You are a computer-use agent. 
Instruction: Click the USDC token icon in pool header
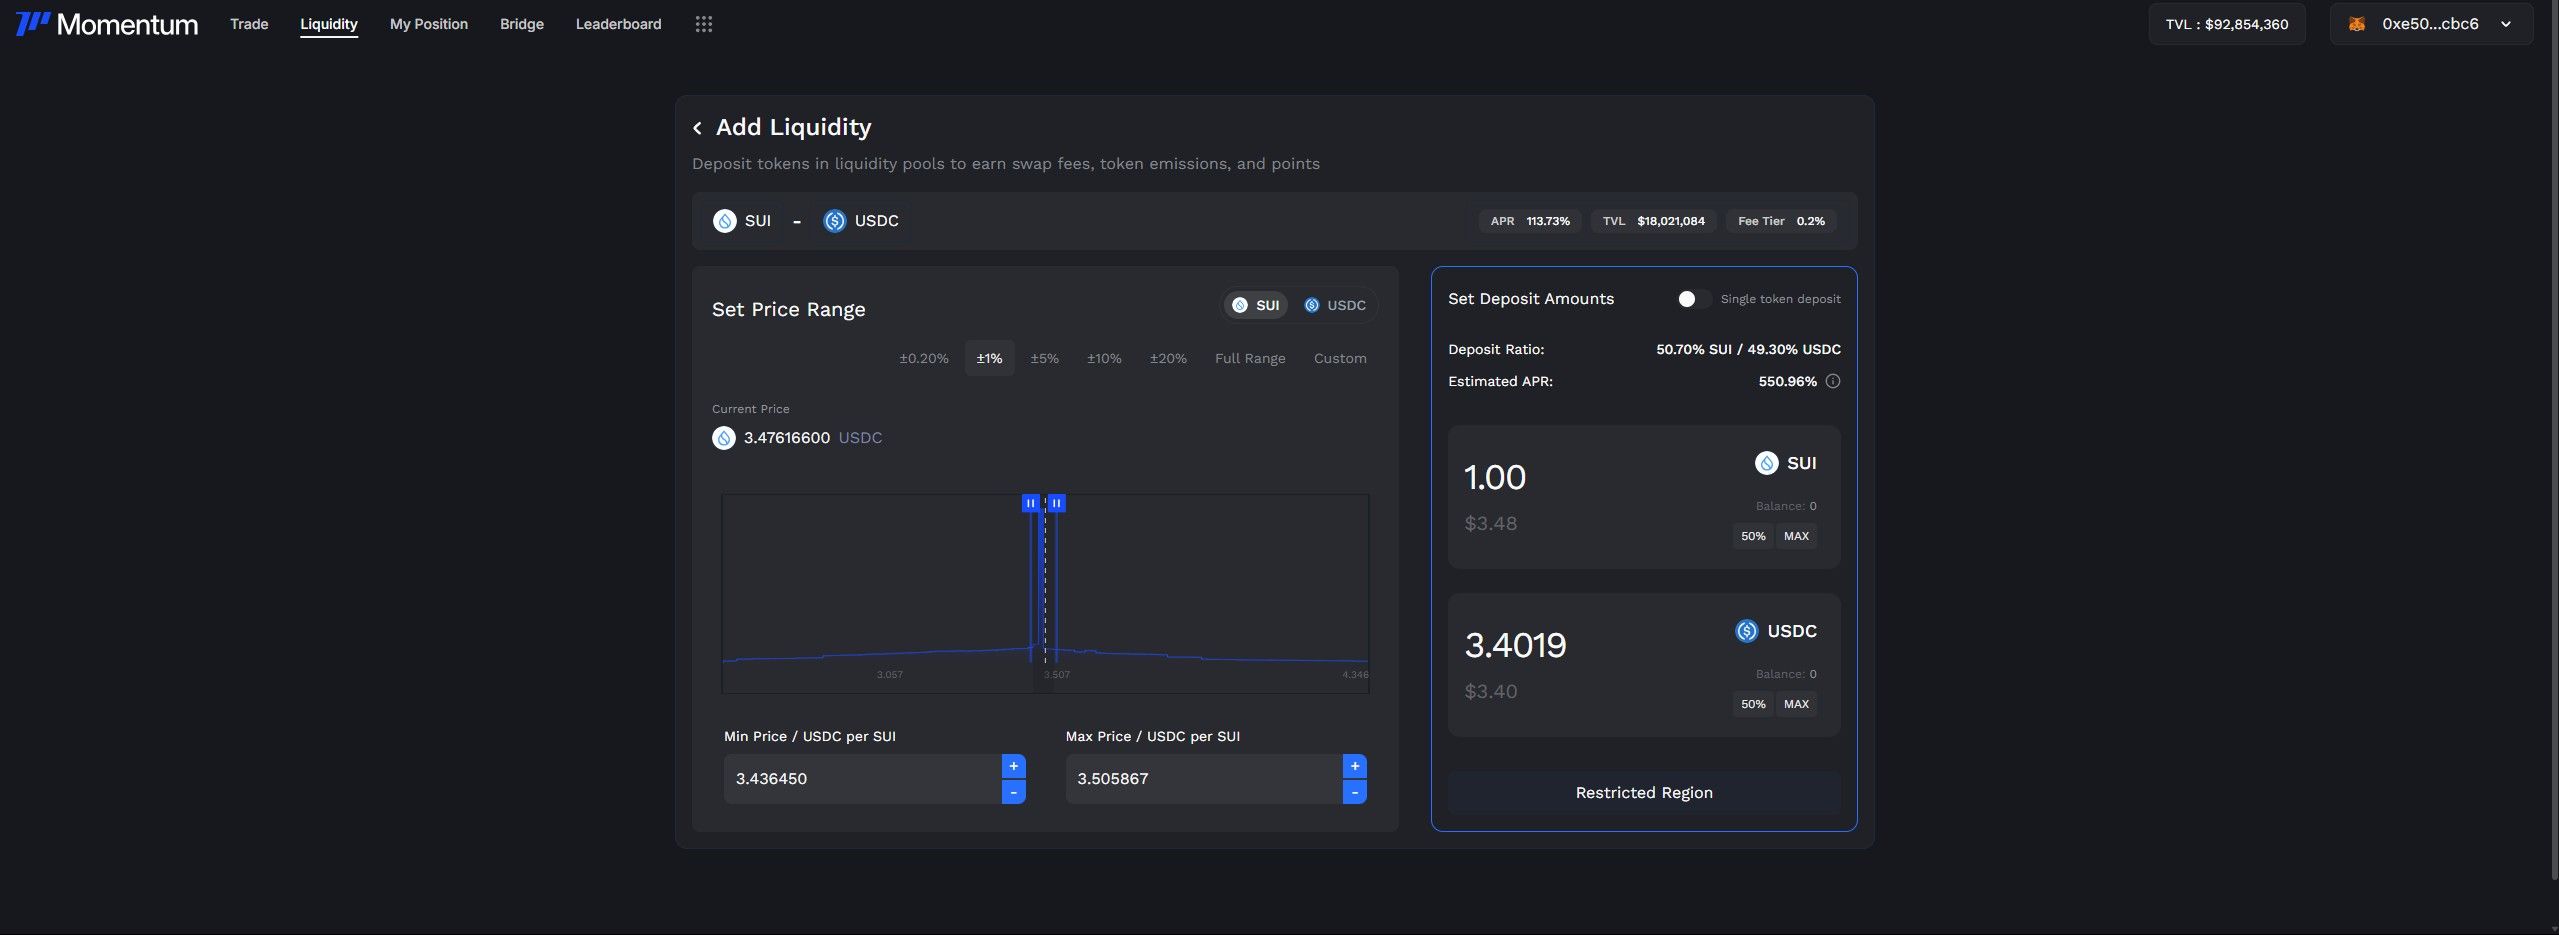[x=834, y=221]
